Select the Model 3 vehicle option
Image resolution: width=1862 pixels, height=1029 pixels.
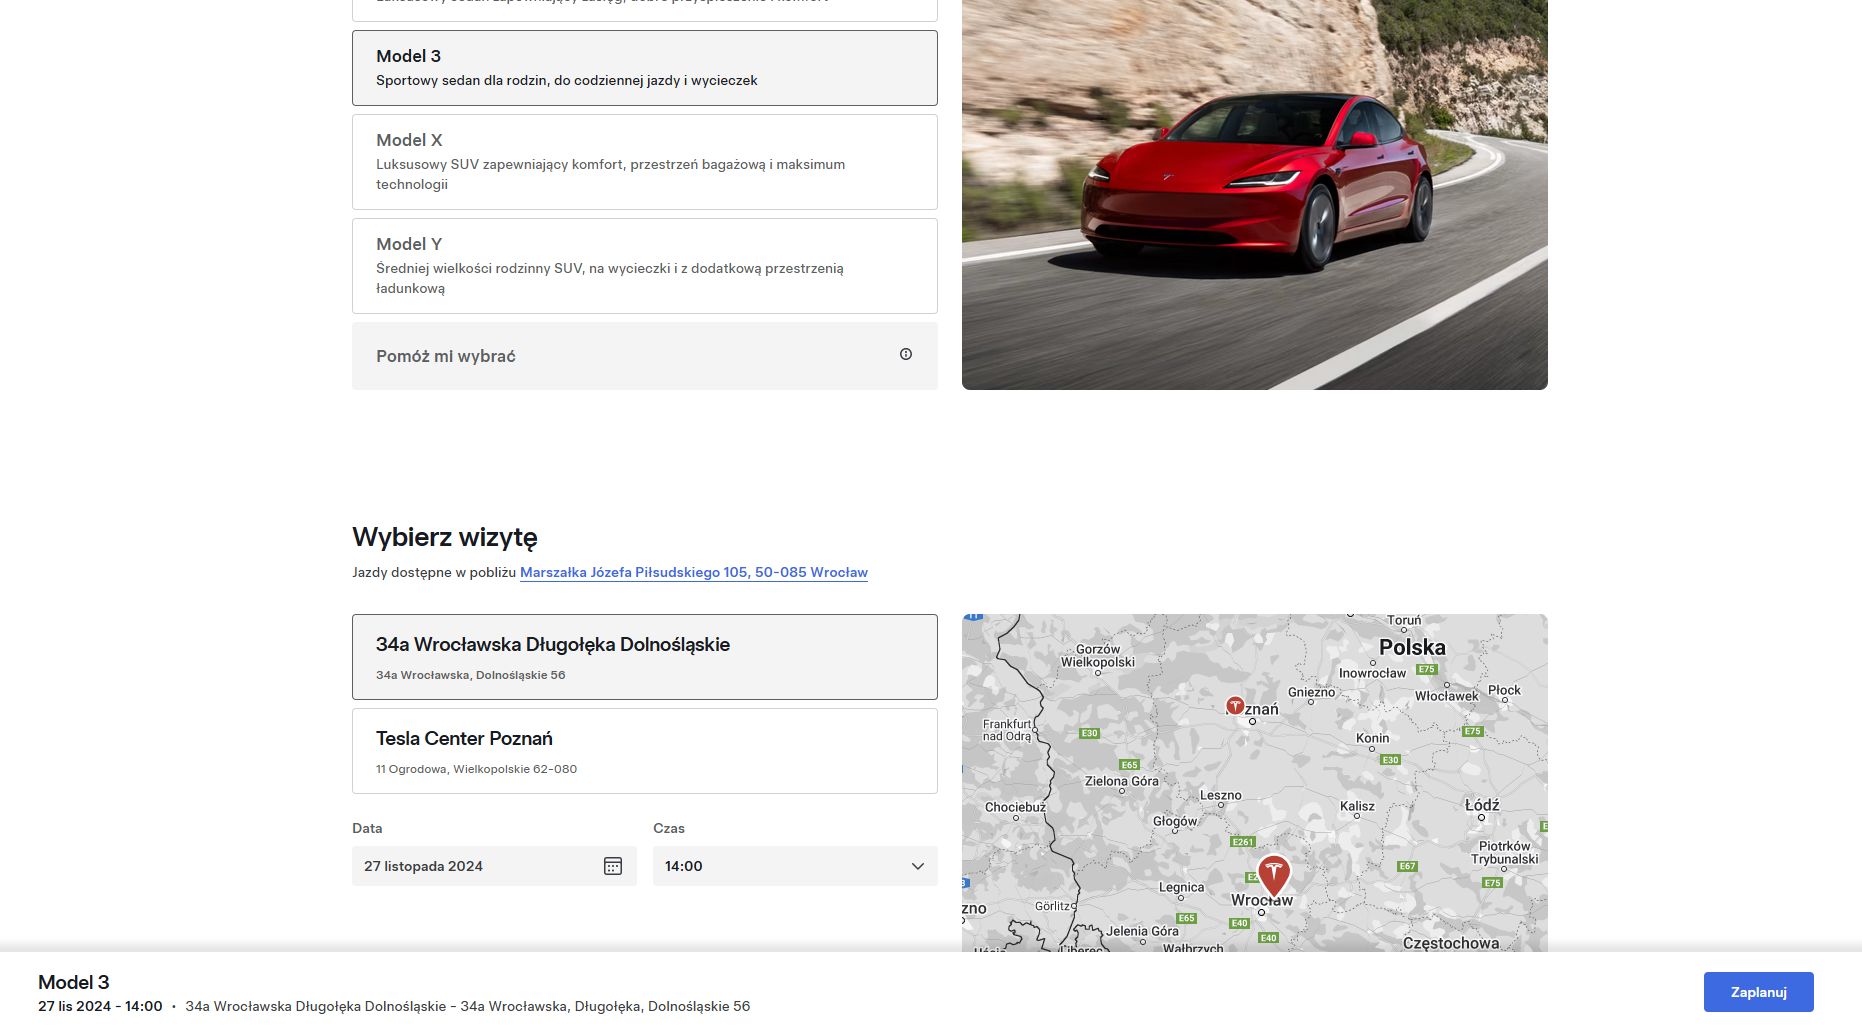pyautogui.click(x=644, y=68)
